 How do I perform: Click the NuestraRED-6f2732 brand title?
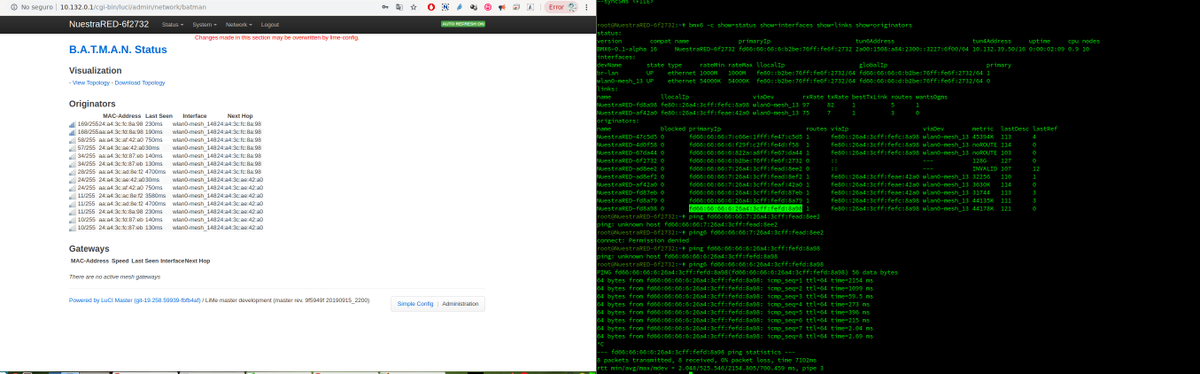click(x=109, y=24)
